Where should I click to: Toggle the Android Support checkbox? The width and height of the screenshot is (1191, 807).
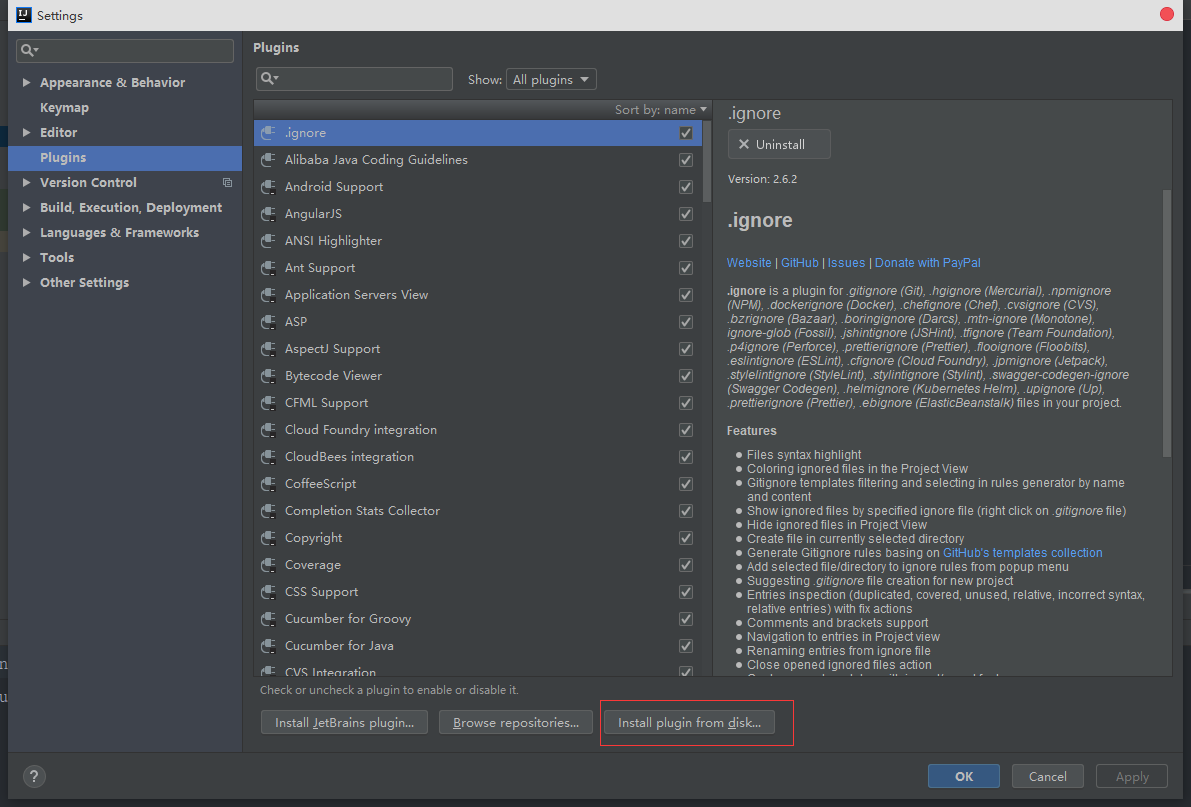click(686, 187)
